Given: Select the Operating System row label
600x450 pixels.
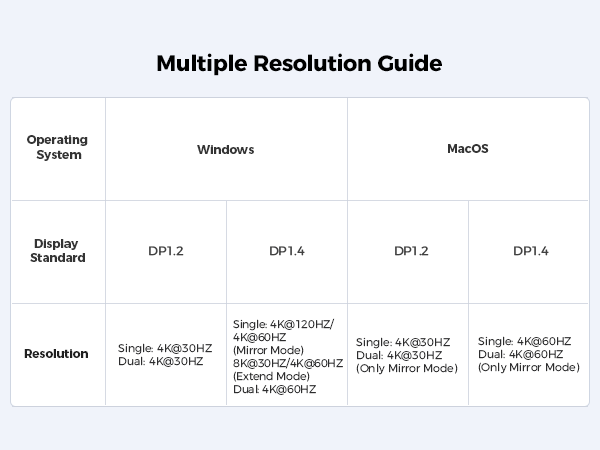Looking at the screenshot, I should (x=57, y=147).
